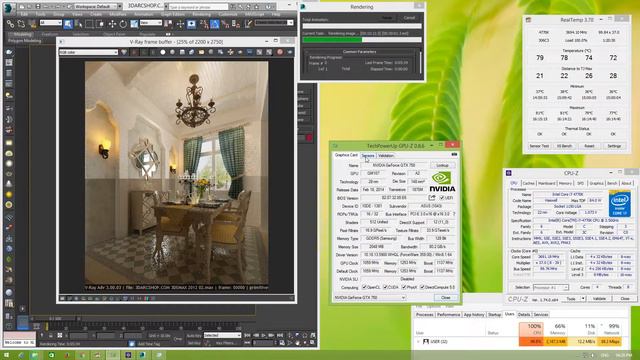Open the Mainboard tab in CPU-Z
Screen dimensions: 640x360
pyautogui.click(x=547, y=183)
